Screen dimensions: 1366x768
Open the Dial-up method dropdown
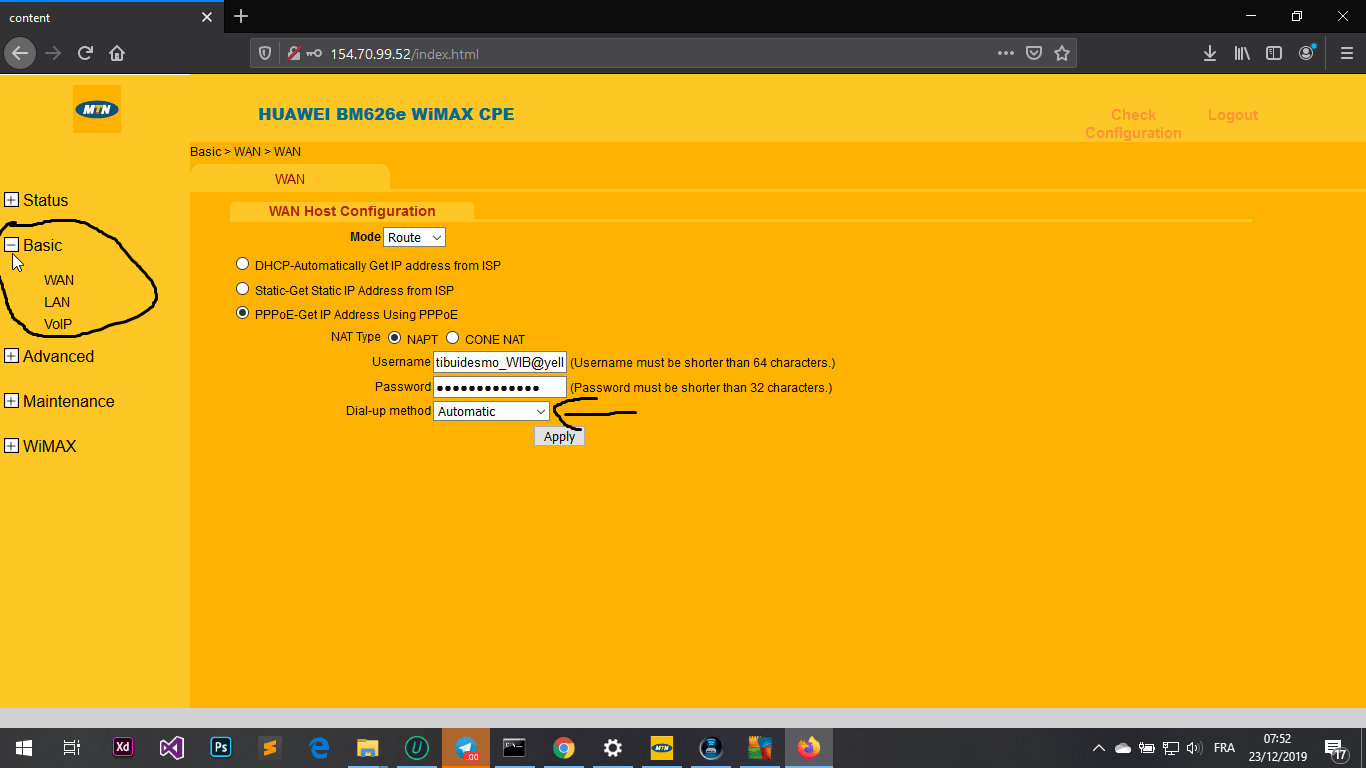[x=491, y=411]
